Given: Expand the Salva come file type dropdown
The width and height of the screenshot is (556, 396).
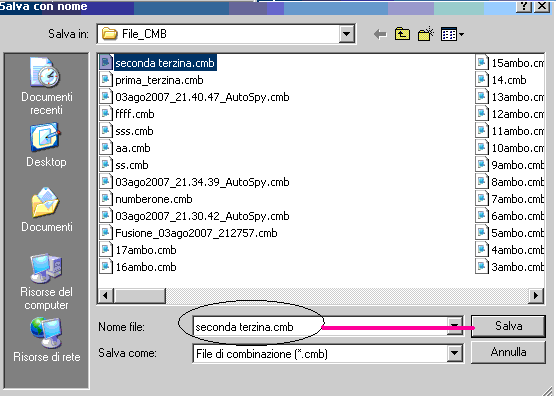Looking at the screenshot, I should (455, 353).
